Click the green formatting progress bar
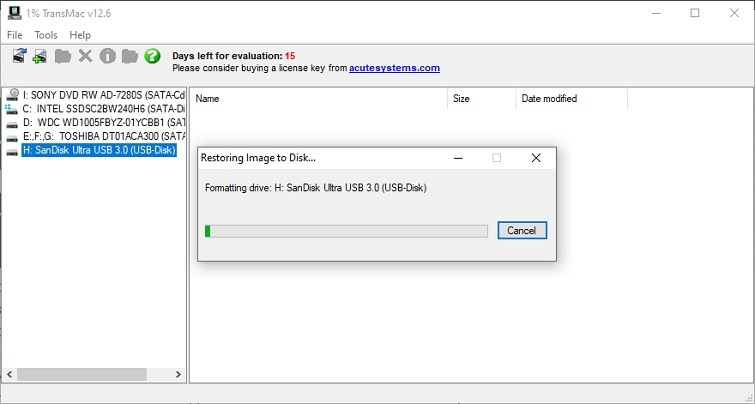This screenshot has height=404, width=755. pyautogui.click(x=346, y=231)
